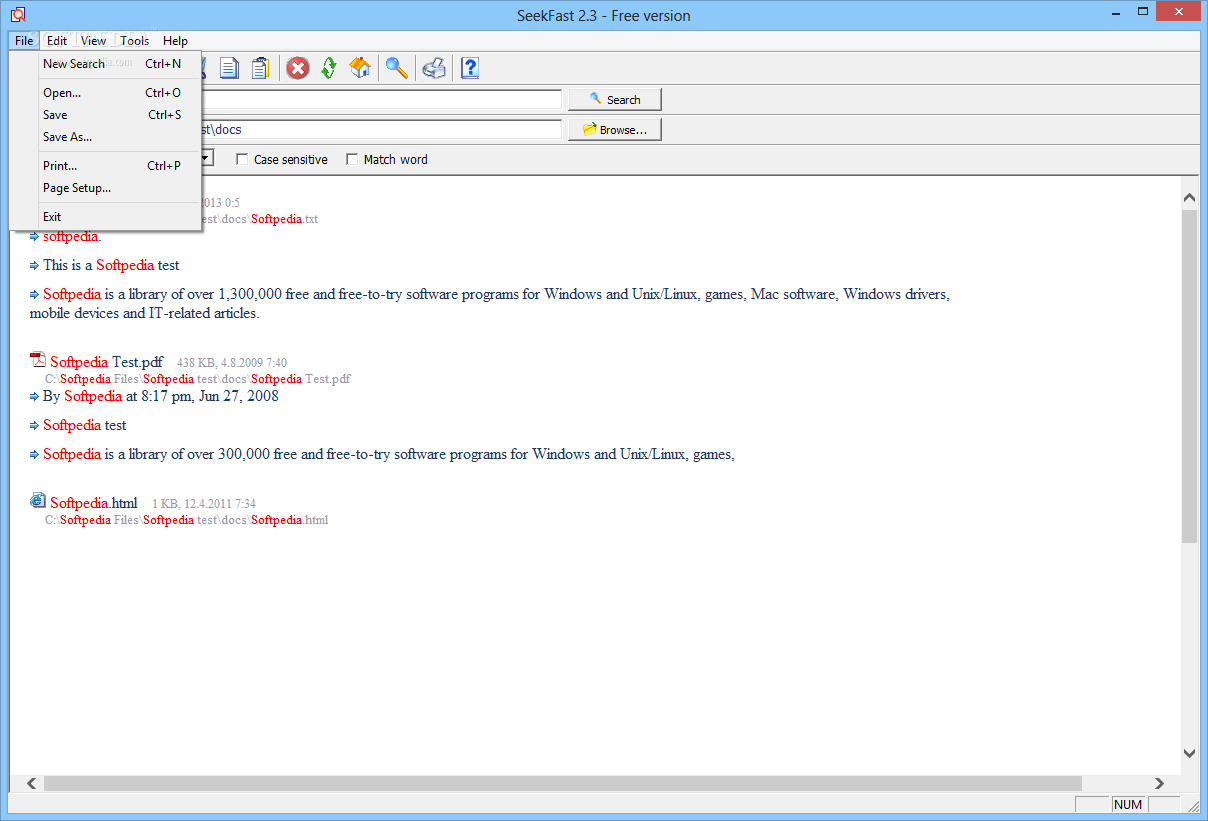Click the SeekFast app icon in the title bar
The image size is (1208, 821).
16,15
